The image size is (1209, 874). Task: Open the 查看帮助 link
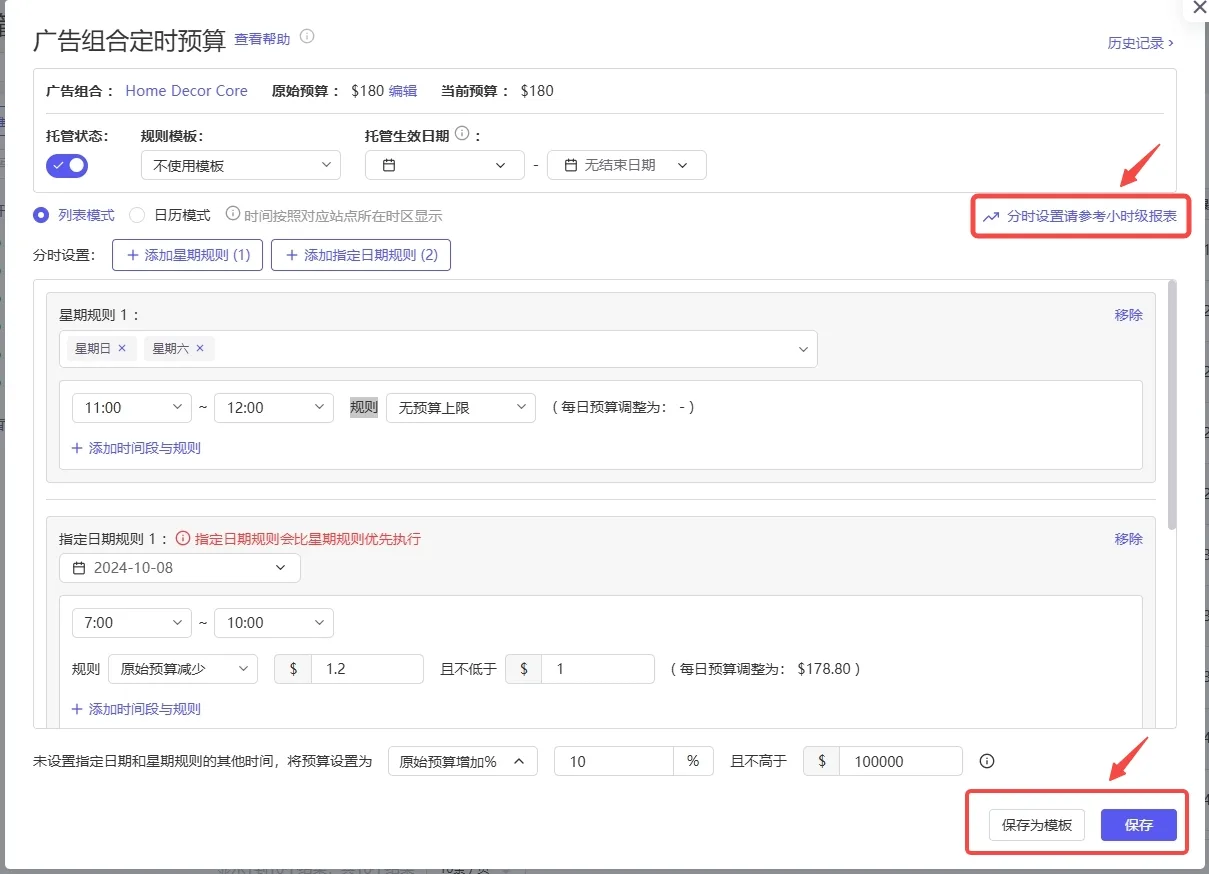coord(262,39)
